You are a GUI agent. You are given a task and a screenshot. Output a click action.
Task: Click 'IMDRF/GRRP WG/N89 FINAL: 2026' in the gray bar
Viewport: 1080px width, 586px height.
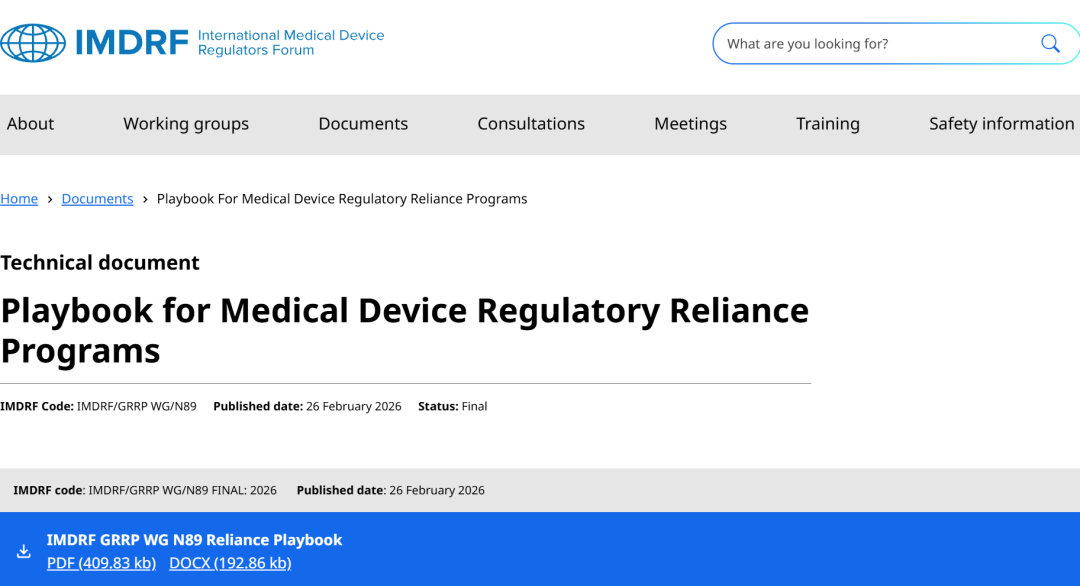click(183, 490)
